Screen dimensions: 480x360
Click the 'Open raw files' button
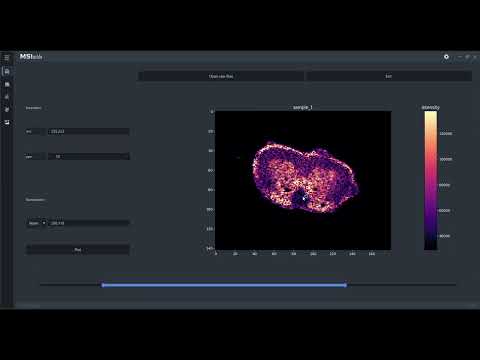[221, 76]
